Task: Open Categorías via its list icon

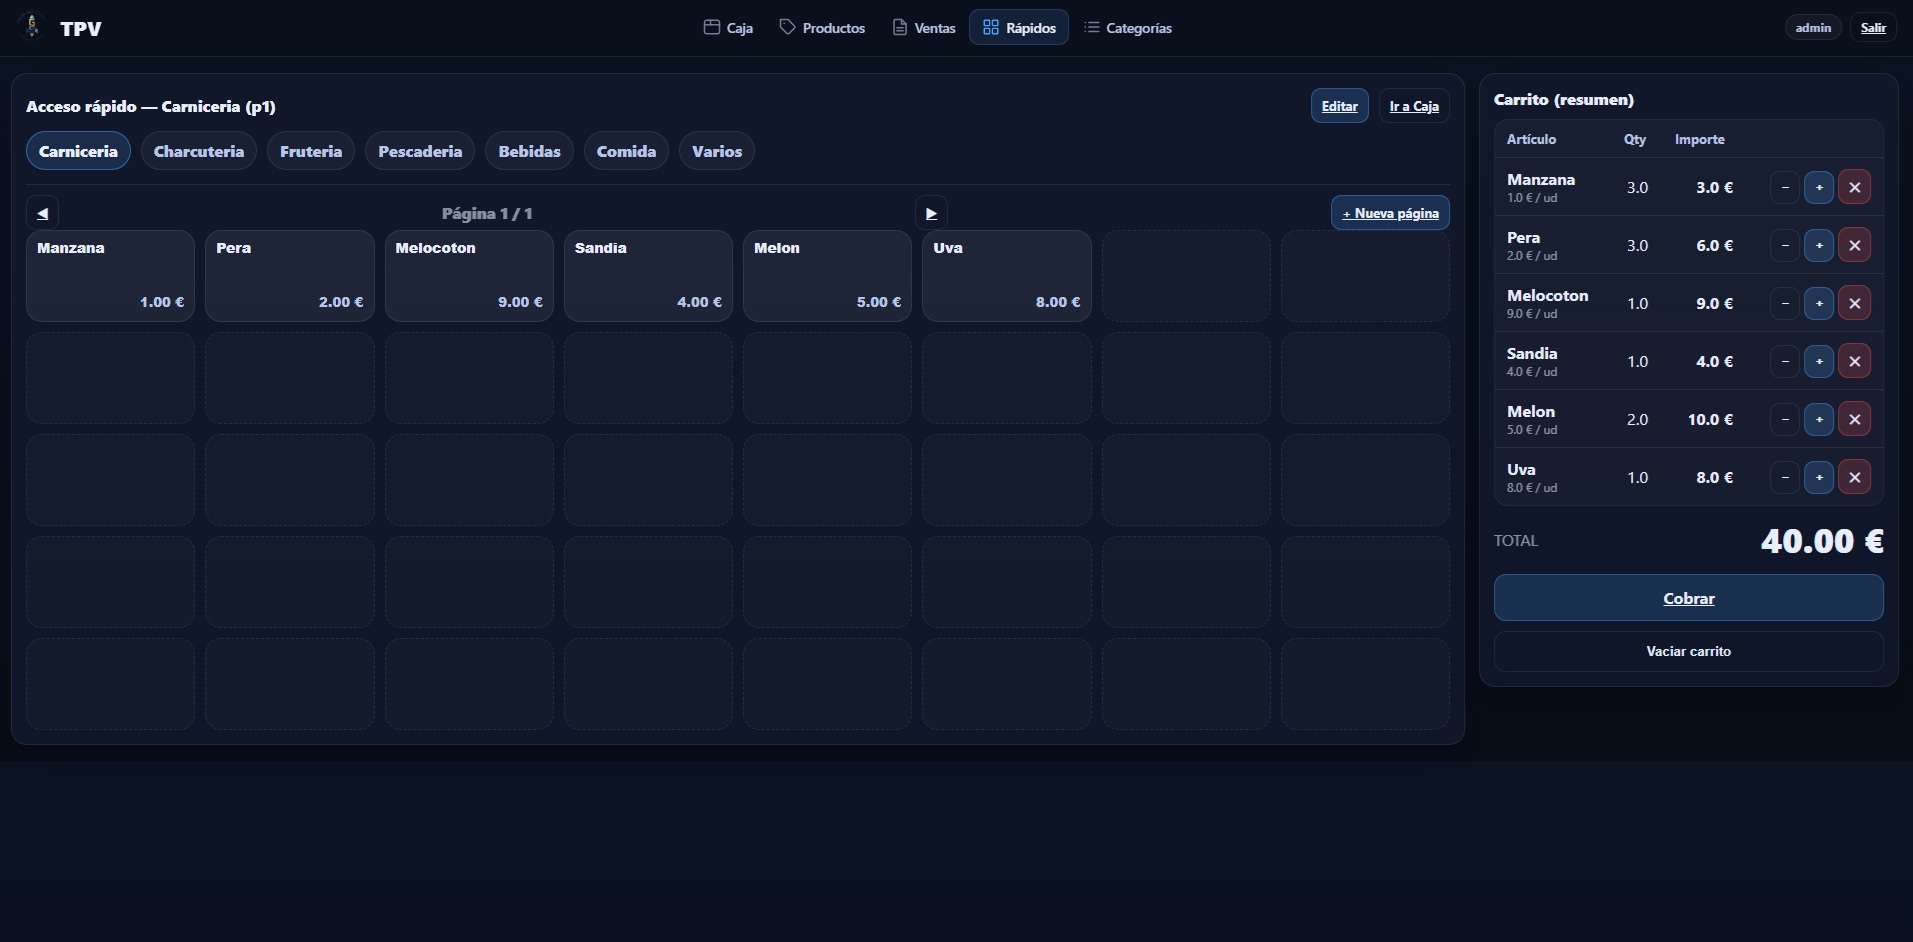Action: point(1092,27)
